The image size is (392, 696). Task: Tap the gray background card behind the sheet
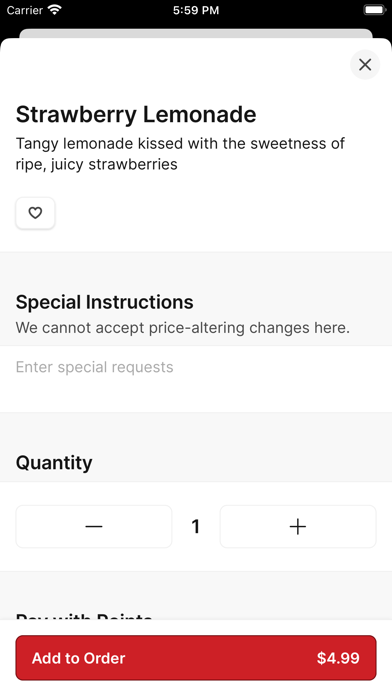click(x=196, y=33)
